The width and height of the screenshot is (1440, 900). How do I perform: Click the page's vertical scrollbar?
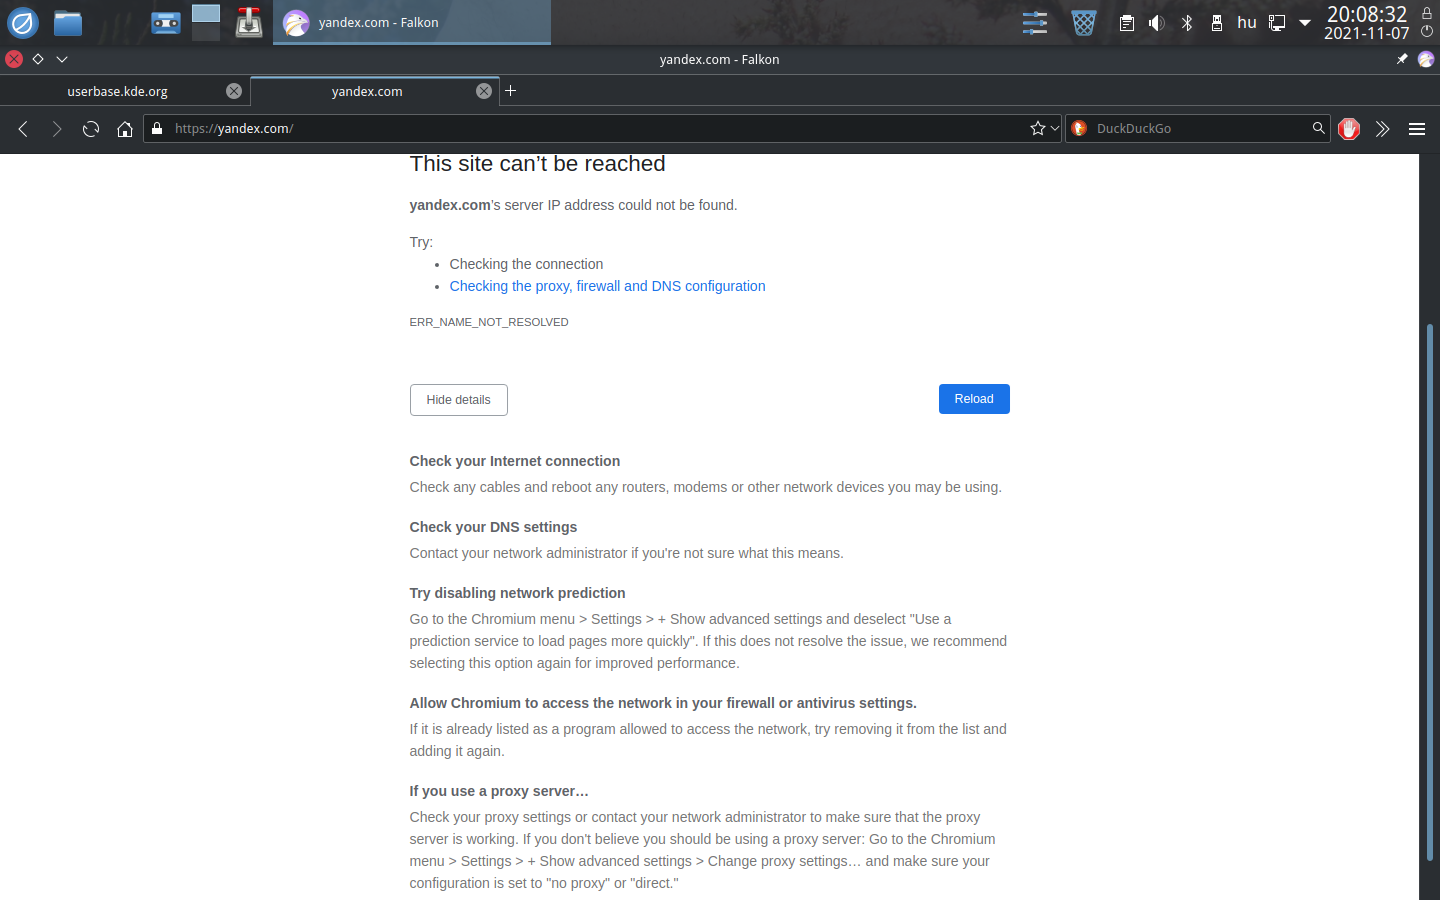pyautogui.click(x=1430, y=590)
